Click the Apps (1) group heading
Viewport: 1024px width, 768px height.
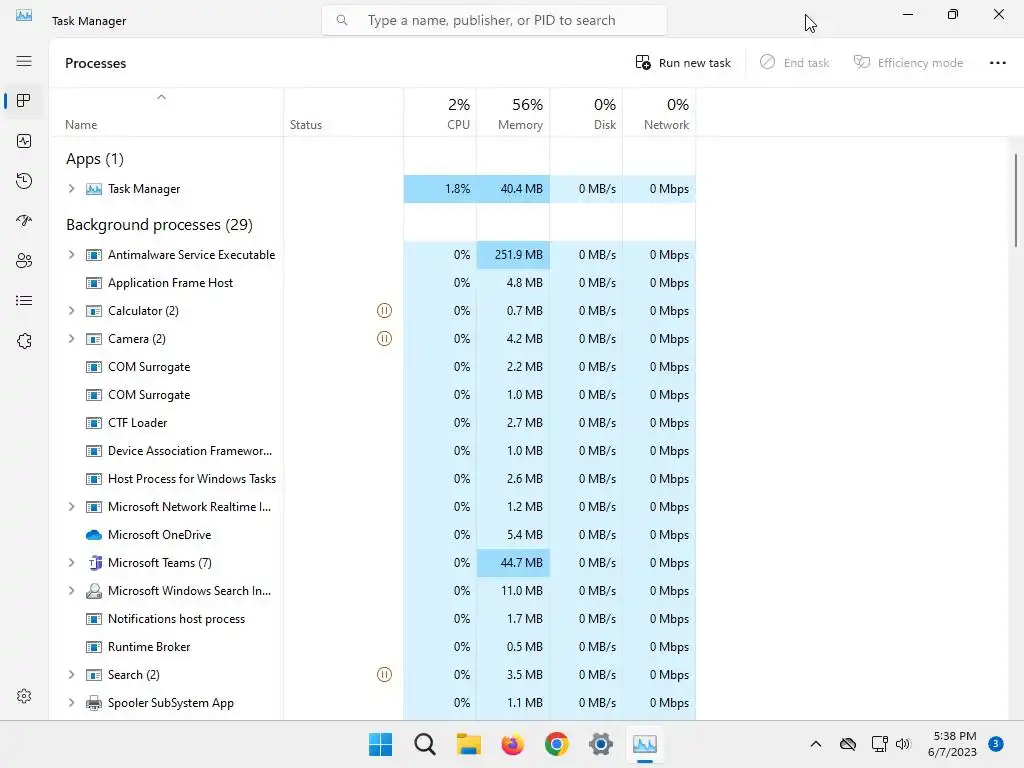[95, 159]
